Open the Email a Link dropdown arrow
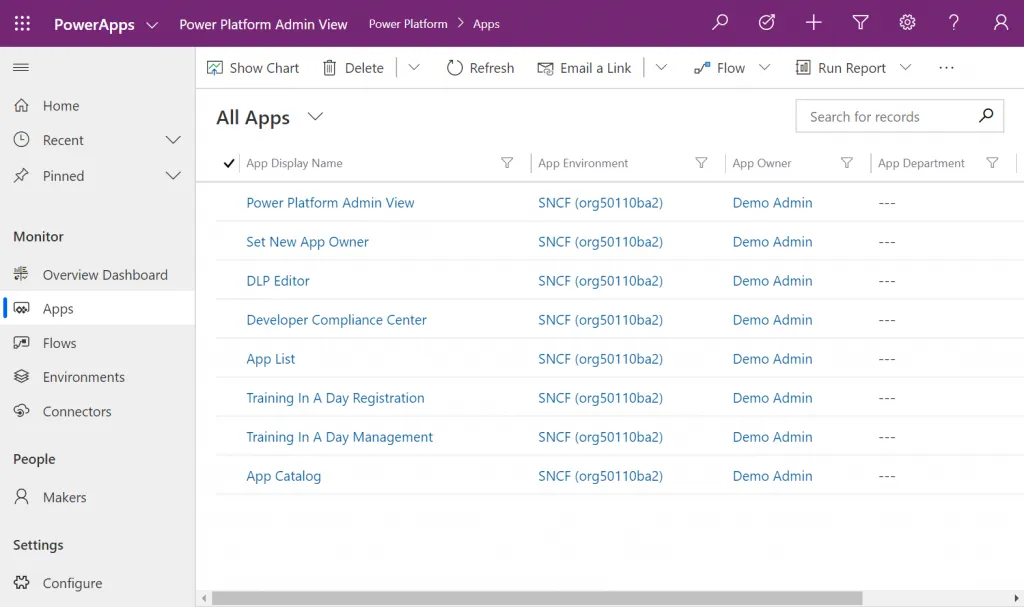 [x=662, y=67]
